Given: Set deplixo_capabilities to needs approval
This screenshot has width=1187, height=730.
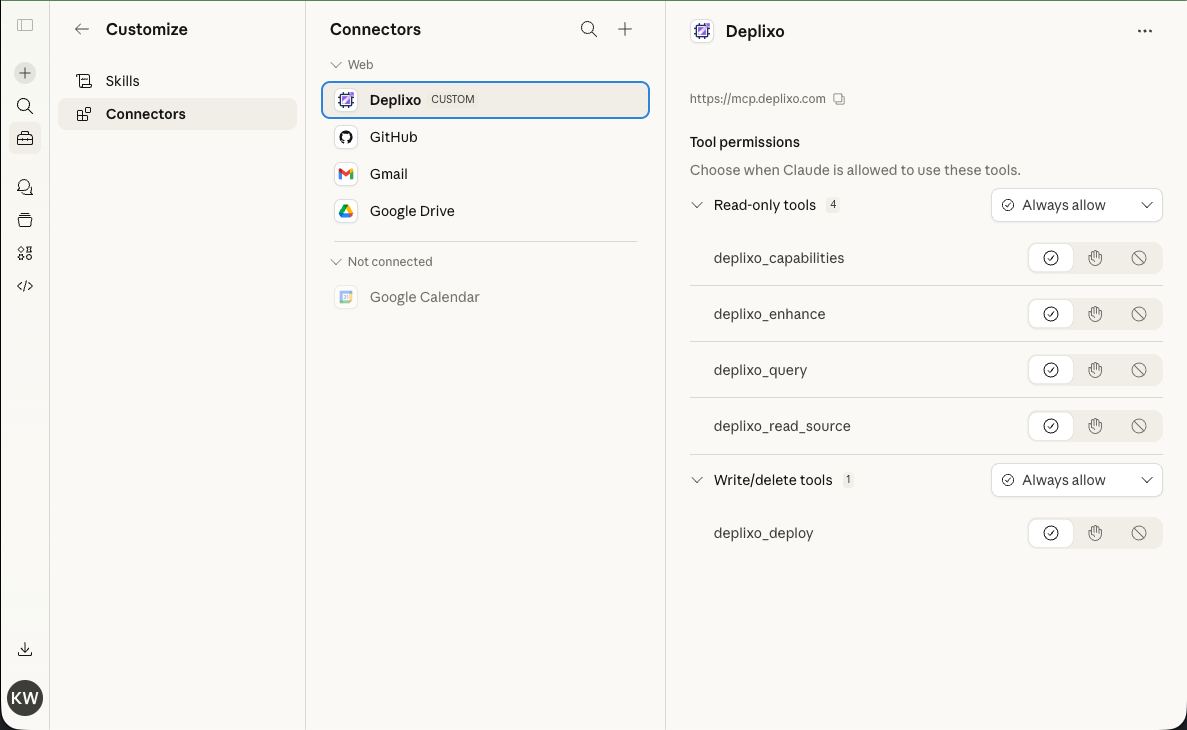Looking at the screenshot, I should 1095,258.
